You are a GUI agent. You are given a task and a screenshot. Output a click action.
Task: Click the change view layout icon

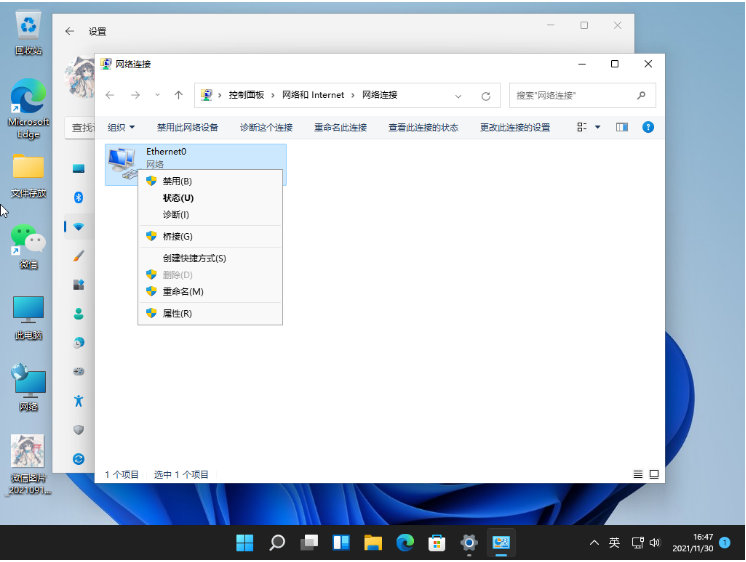pyautogui.click(x=581, y=127)
